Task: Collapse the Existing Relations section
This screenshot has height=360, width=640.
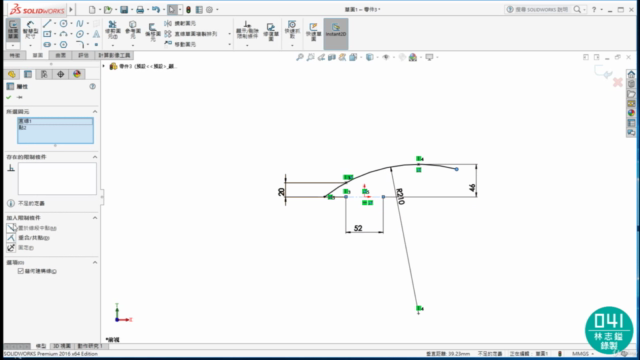Action: (x=95, y=157)
